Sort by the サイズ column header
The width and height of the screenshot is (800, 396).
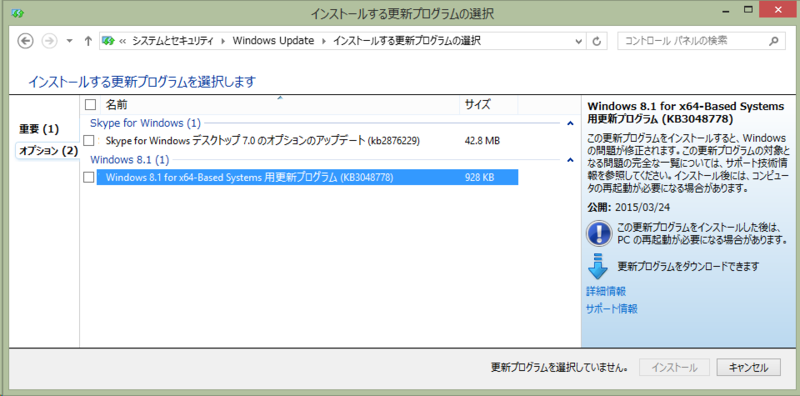click(488, 105)
